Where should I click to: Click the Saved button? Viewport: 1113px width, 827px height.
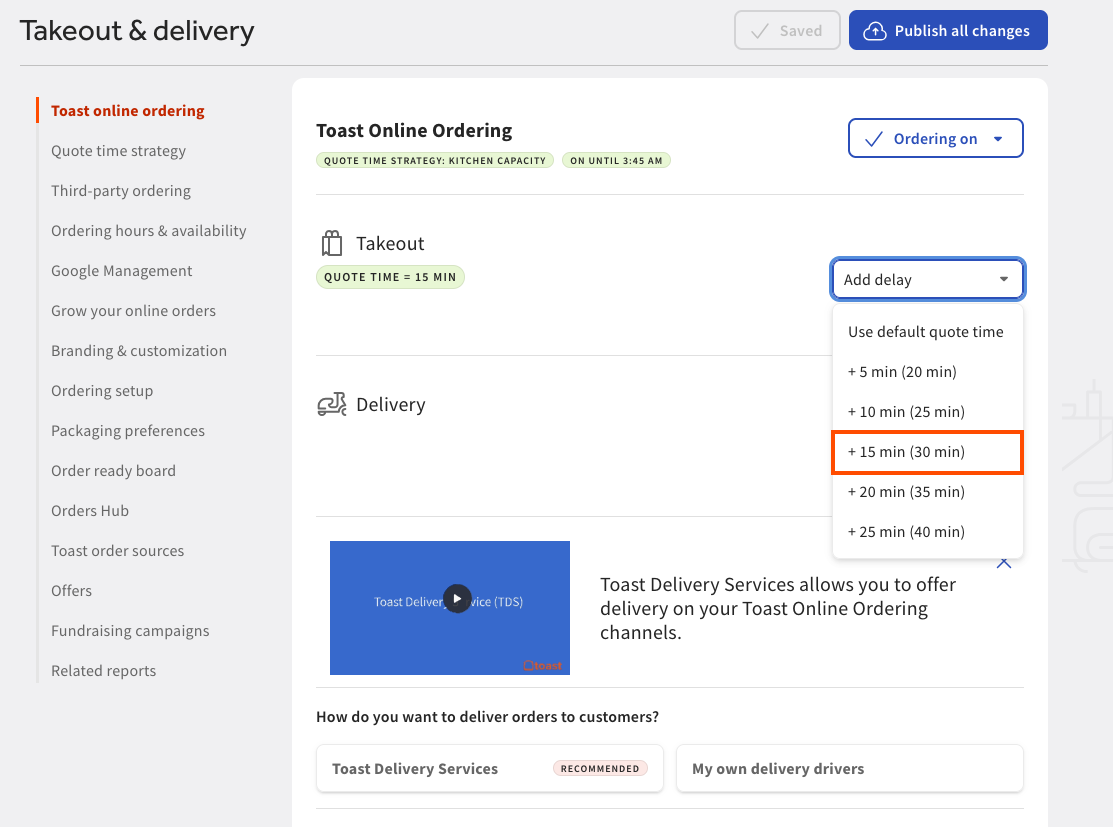[787, 31]
